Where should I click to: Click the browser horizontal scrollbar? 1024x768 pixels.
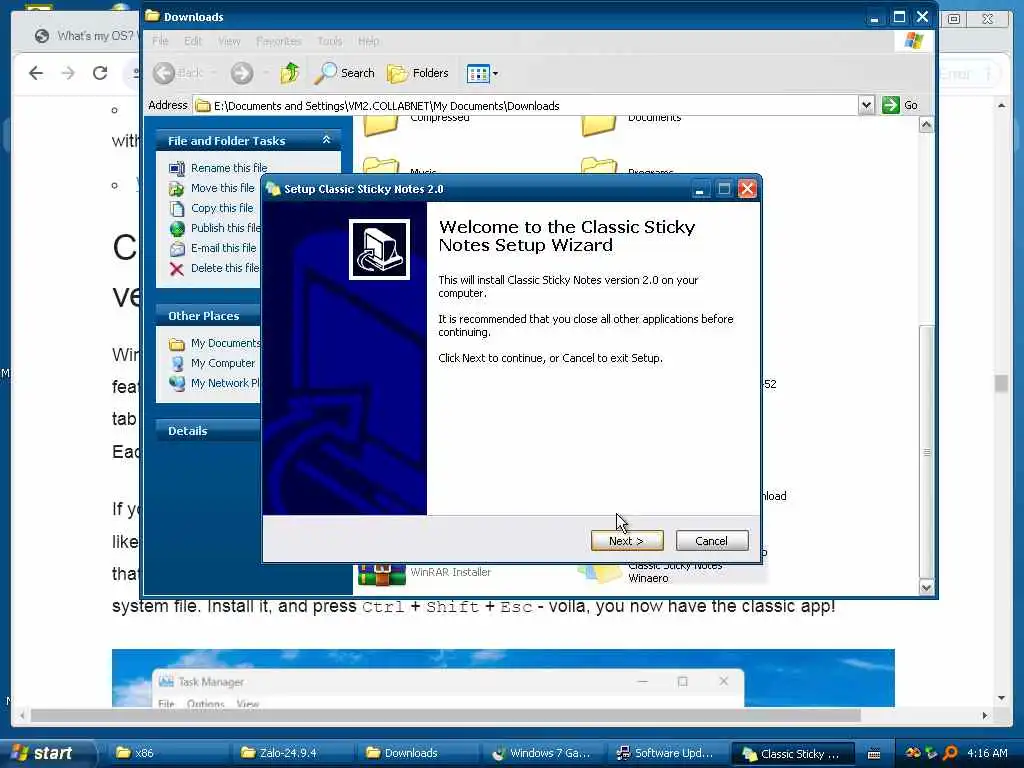coord(445,715)
